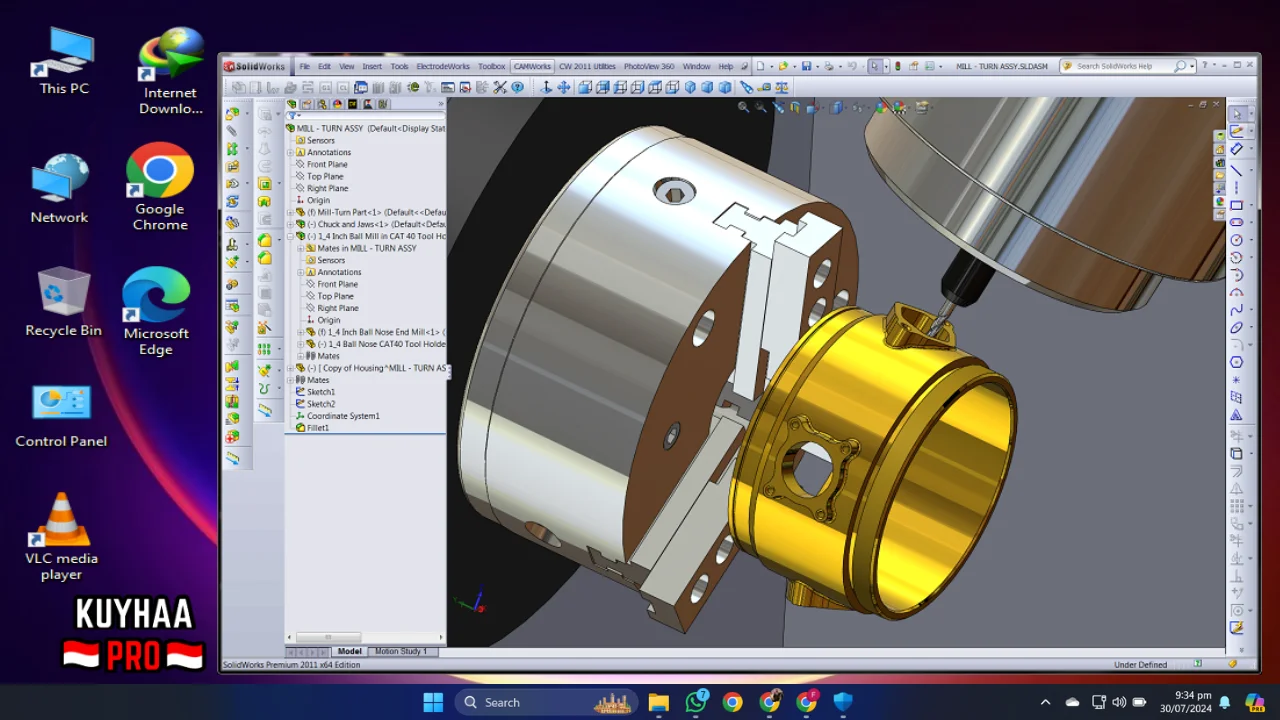Click the crossed tools options icon
This screenshot has height=720, width=1280.
(500, 87)
